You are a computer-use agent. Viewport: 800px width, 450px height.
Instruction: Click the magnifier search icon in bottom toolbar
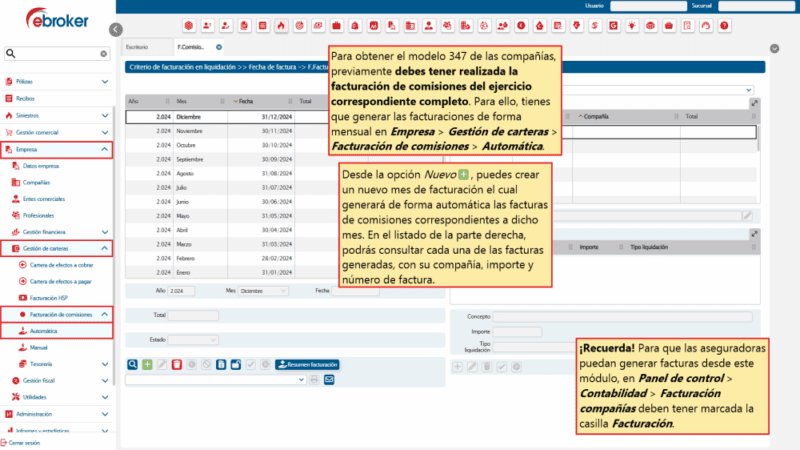(x=133, y=365)
